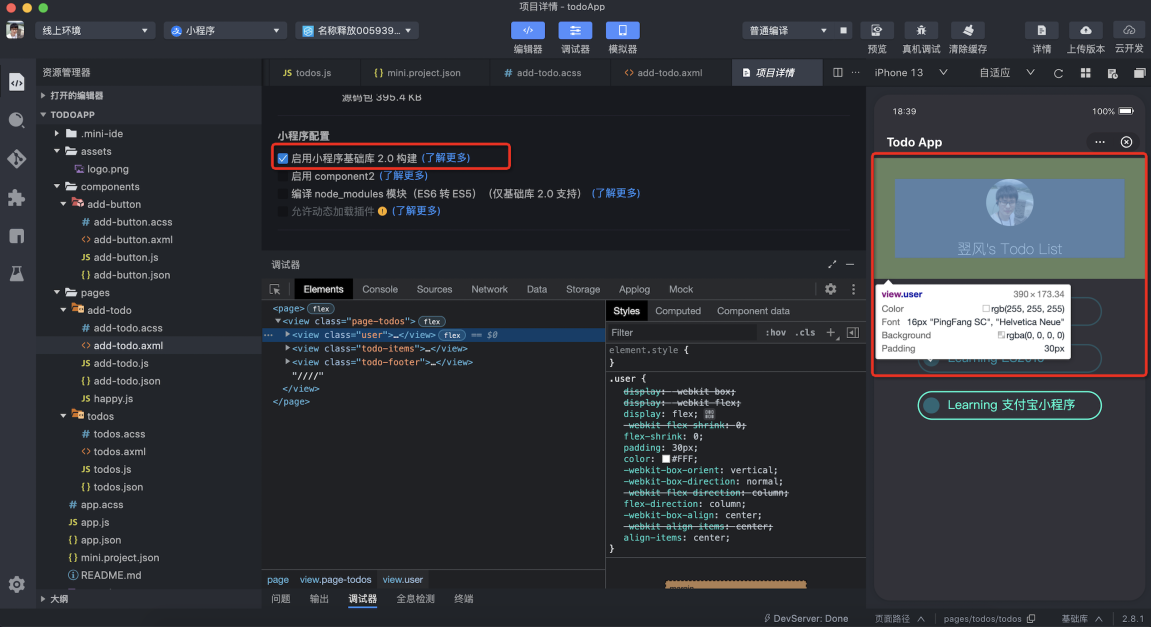Expand the 打开的编辑器 section
1151x627 pixels.
tap(43, 95)
